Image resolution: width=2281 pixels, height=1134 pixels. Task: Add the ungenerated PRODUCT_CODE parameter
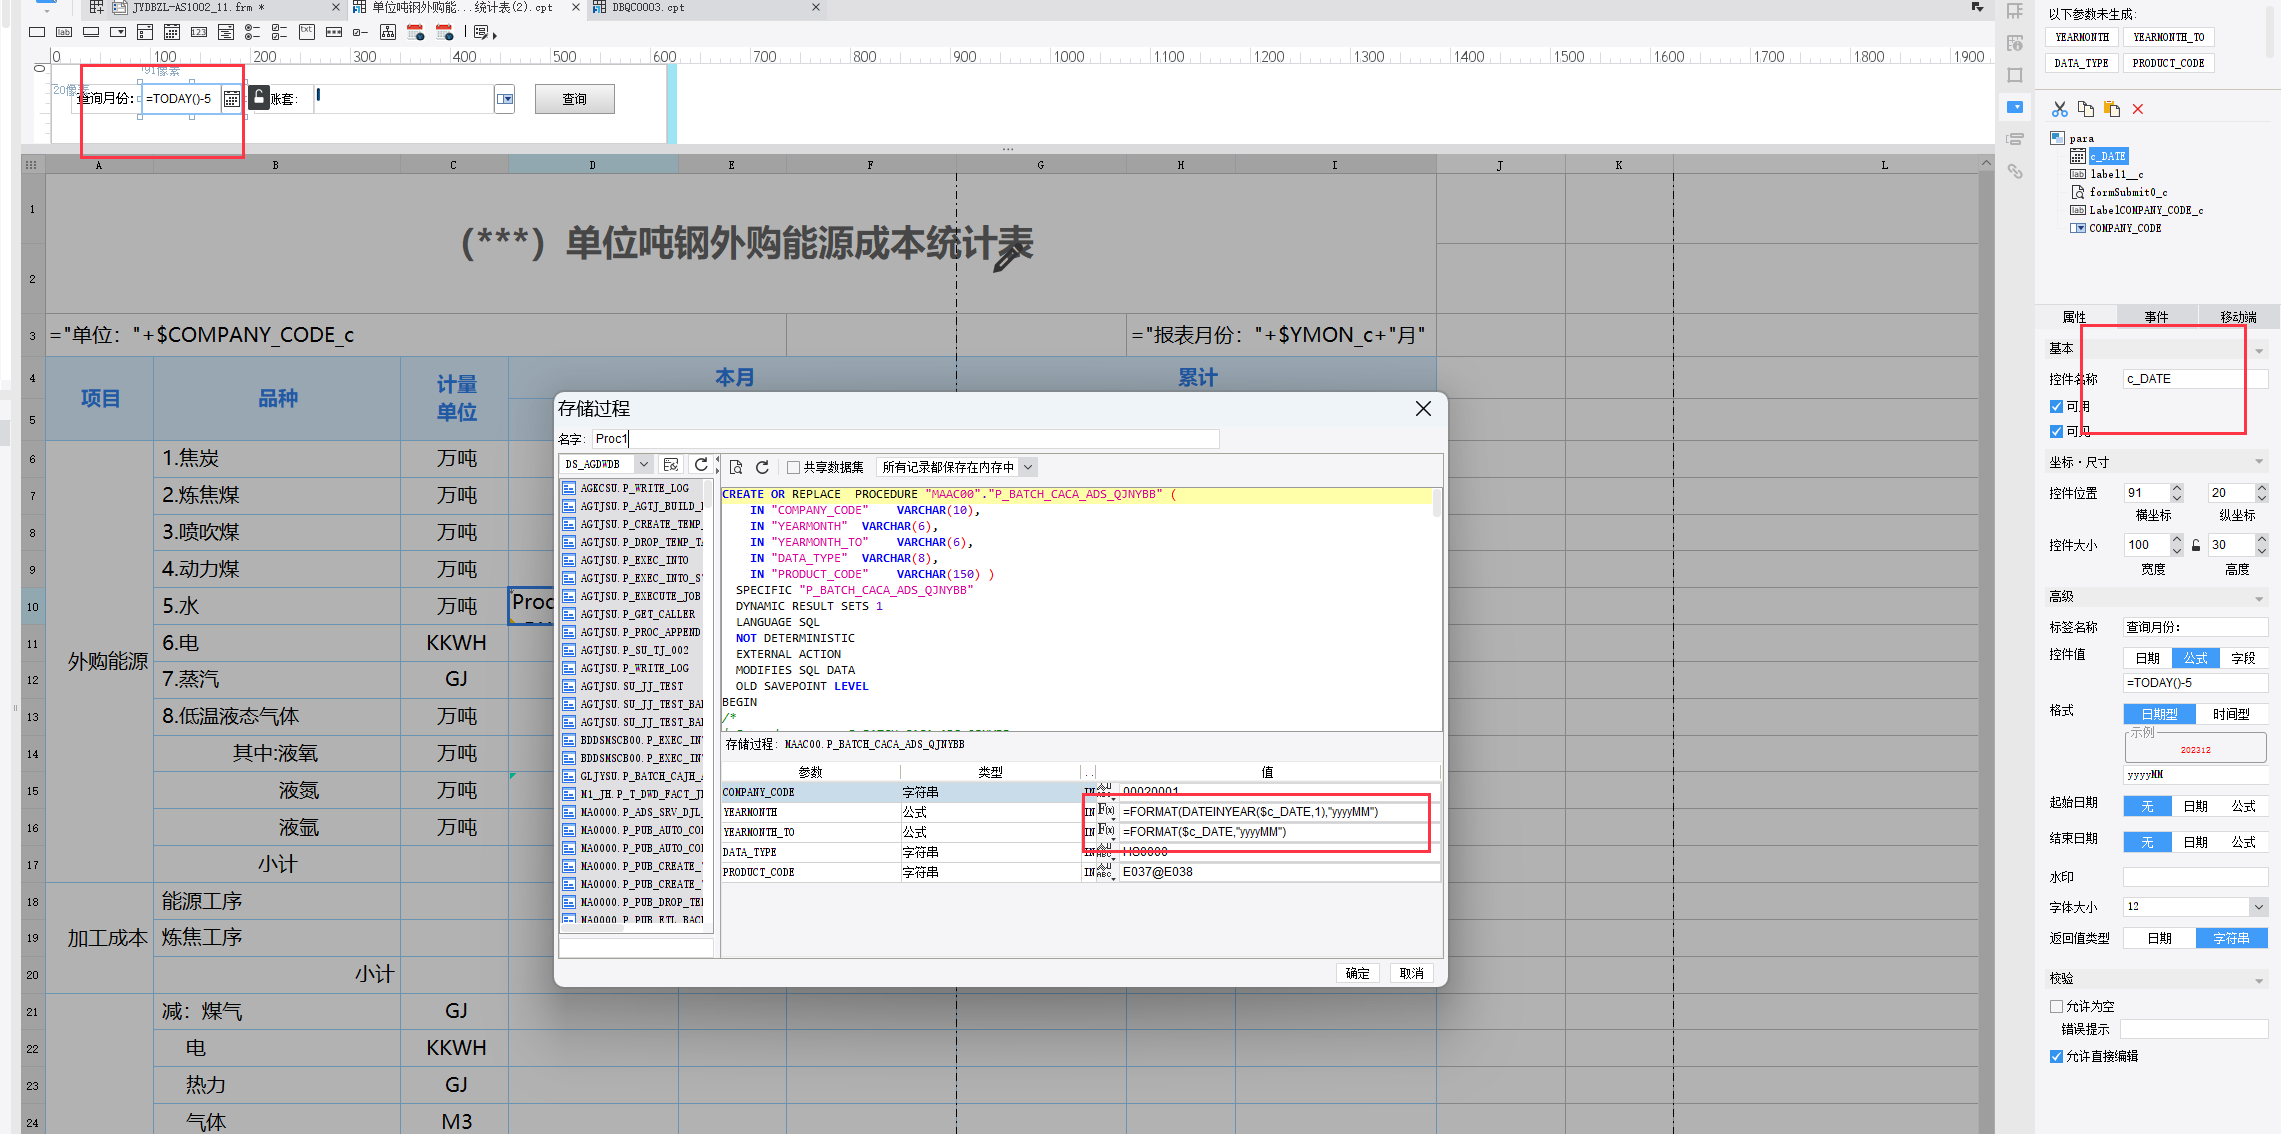(2167, 63)
